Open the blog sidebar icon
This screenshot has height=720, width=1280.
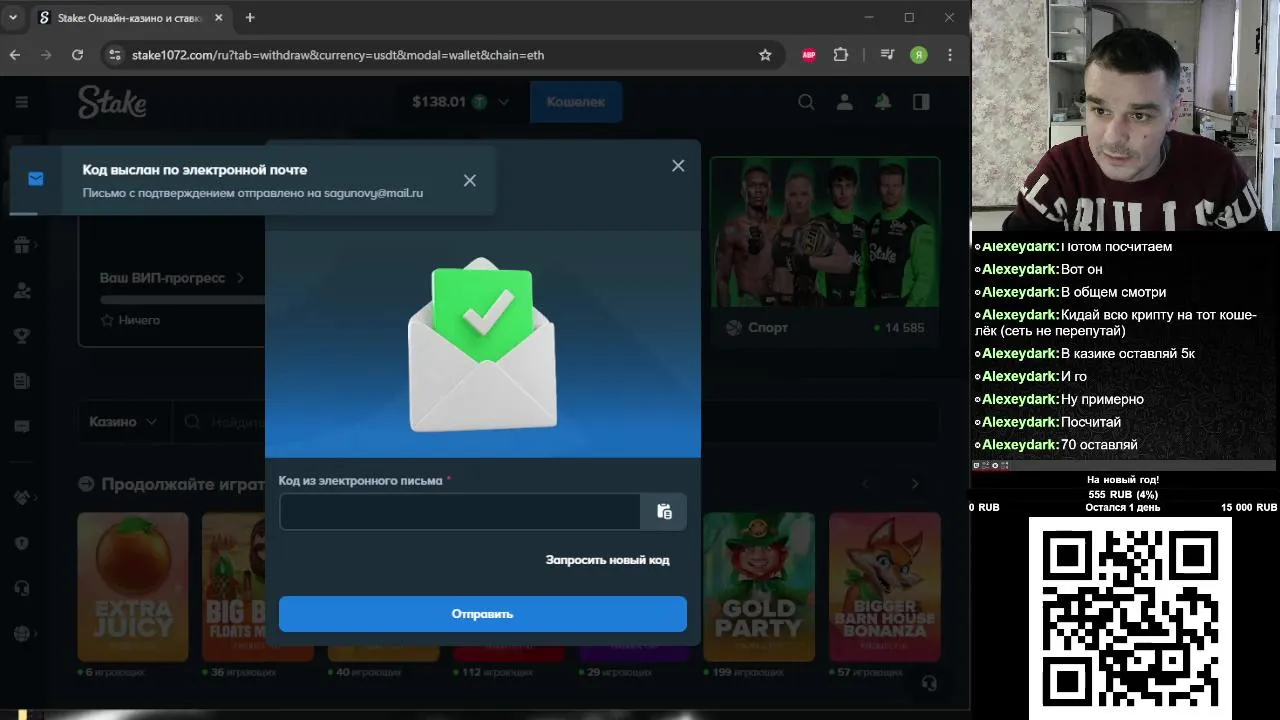coord(22,381)
